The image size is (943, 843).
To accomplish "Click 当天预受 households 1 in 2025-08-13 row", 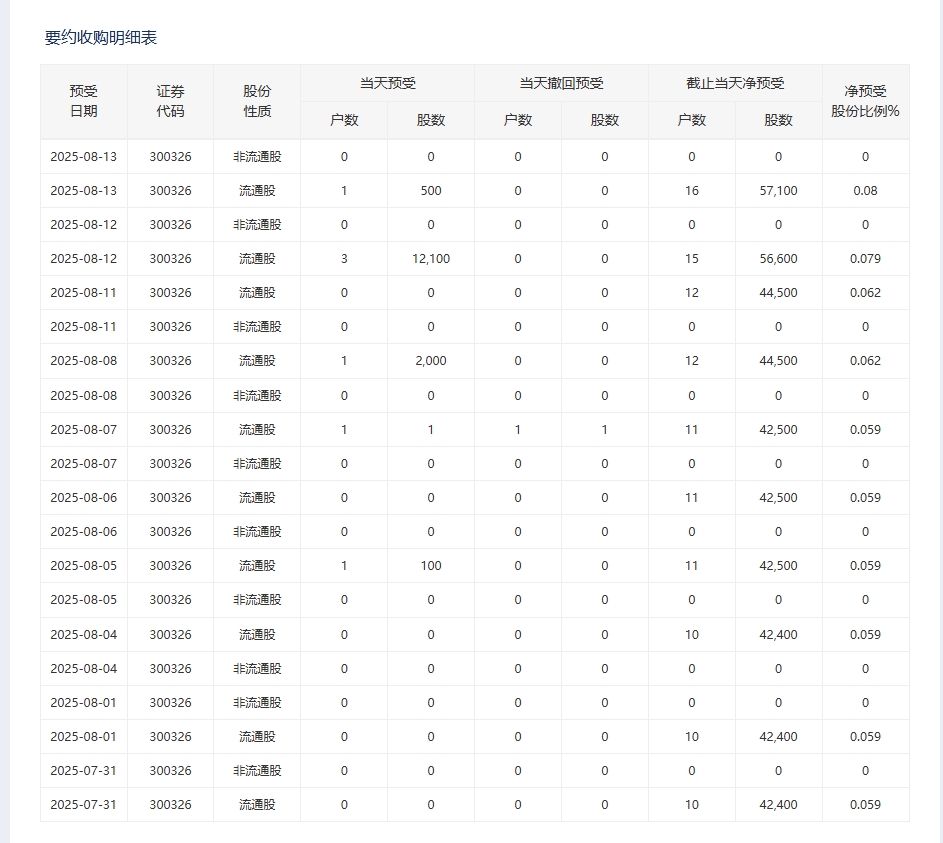I will pyautogui.click(x=344, y=191).
